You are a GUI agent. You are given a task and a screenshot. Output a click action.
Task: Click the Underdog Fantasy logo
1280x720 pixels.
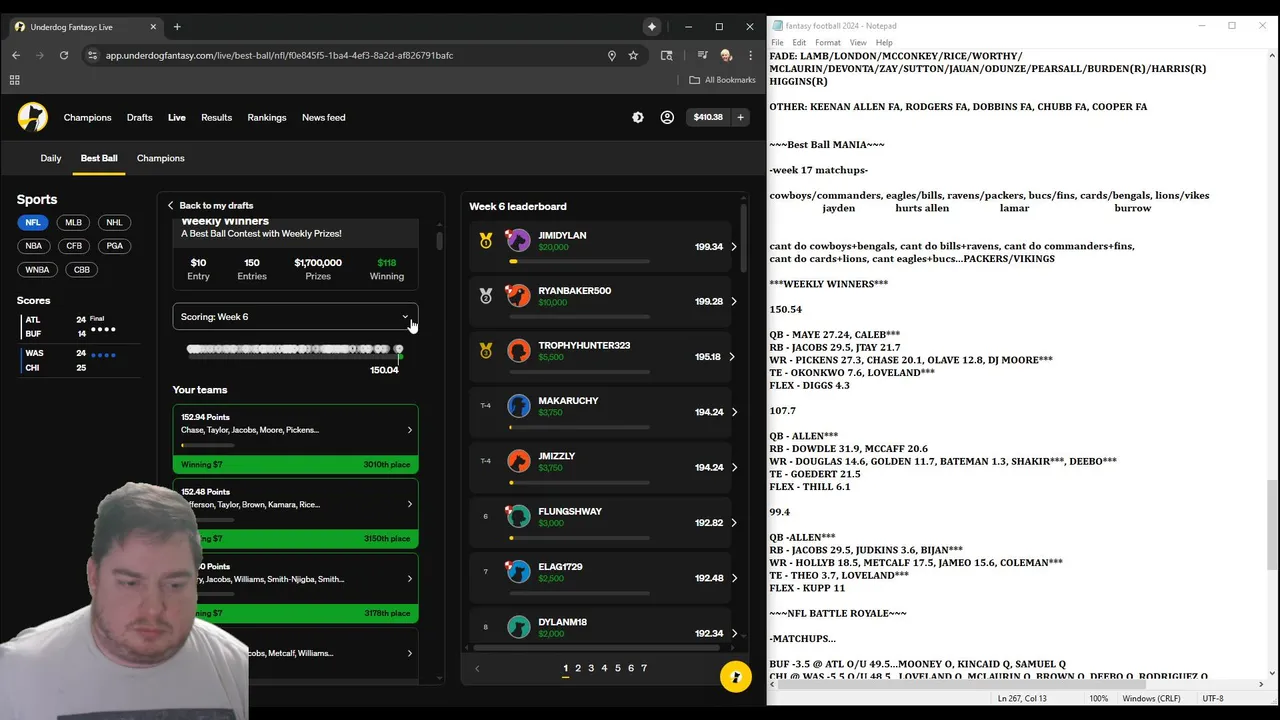33,117
